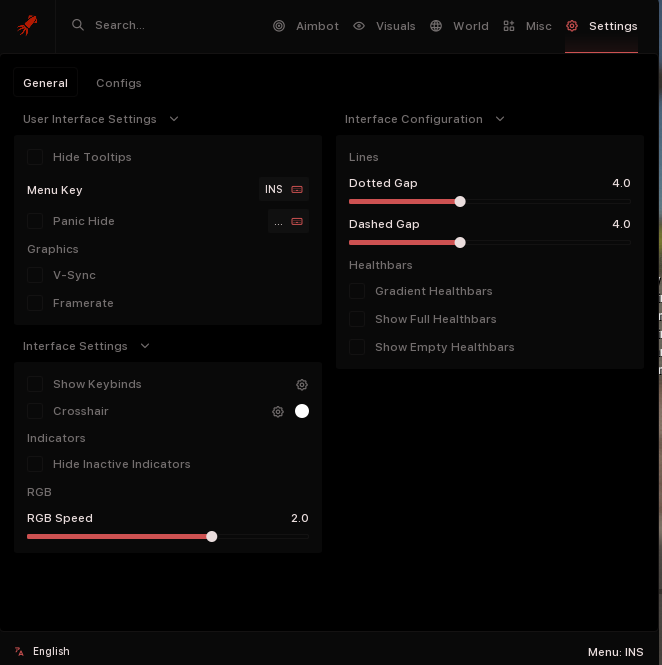Click the Dotted Gap value 4.0
The width and height of the screenshot is (662, 665).
[621, 183]
